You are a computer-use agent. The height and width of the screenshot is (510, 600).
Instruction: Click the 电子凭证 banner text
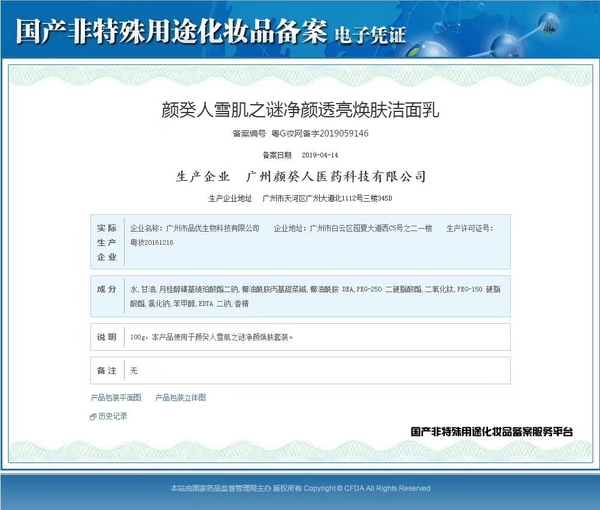pyautogui.click(x=370, y=35)
